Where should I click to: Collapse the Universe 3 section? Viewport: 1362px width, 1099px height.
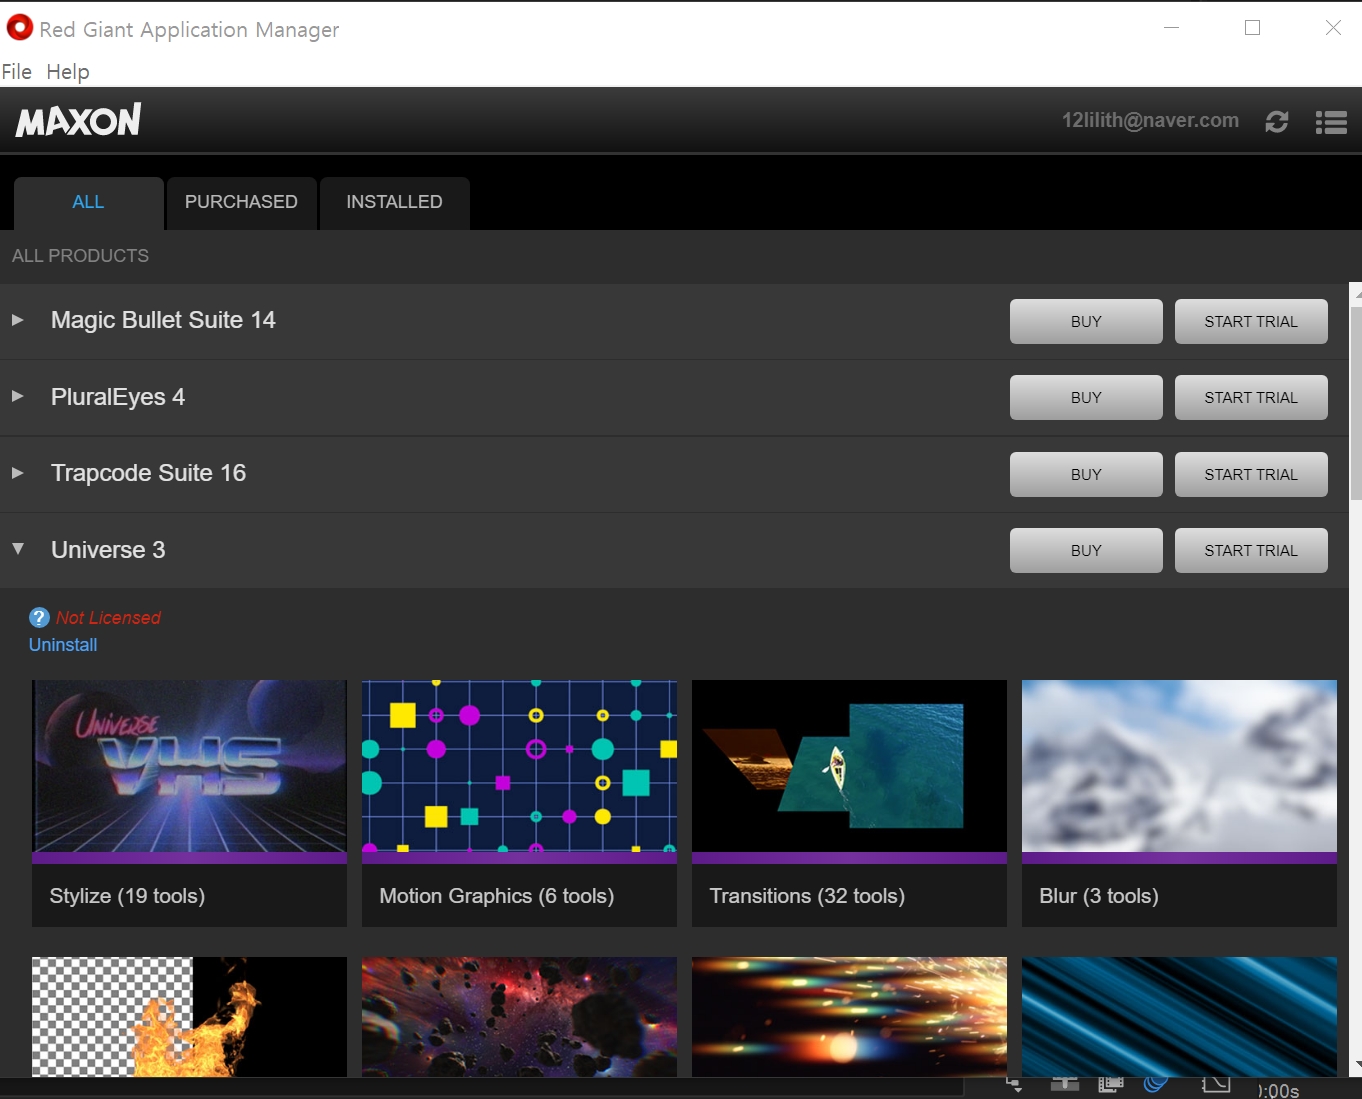point(18,549)
